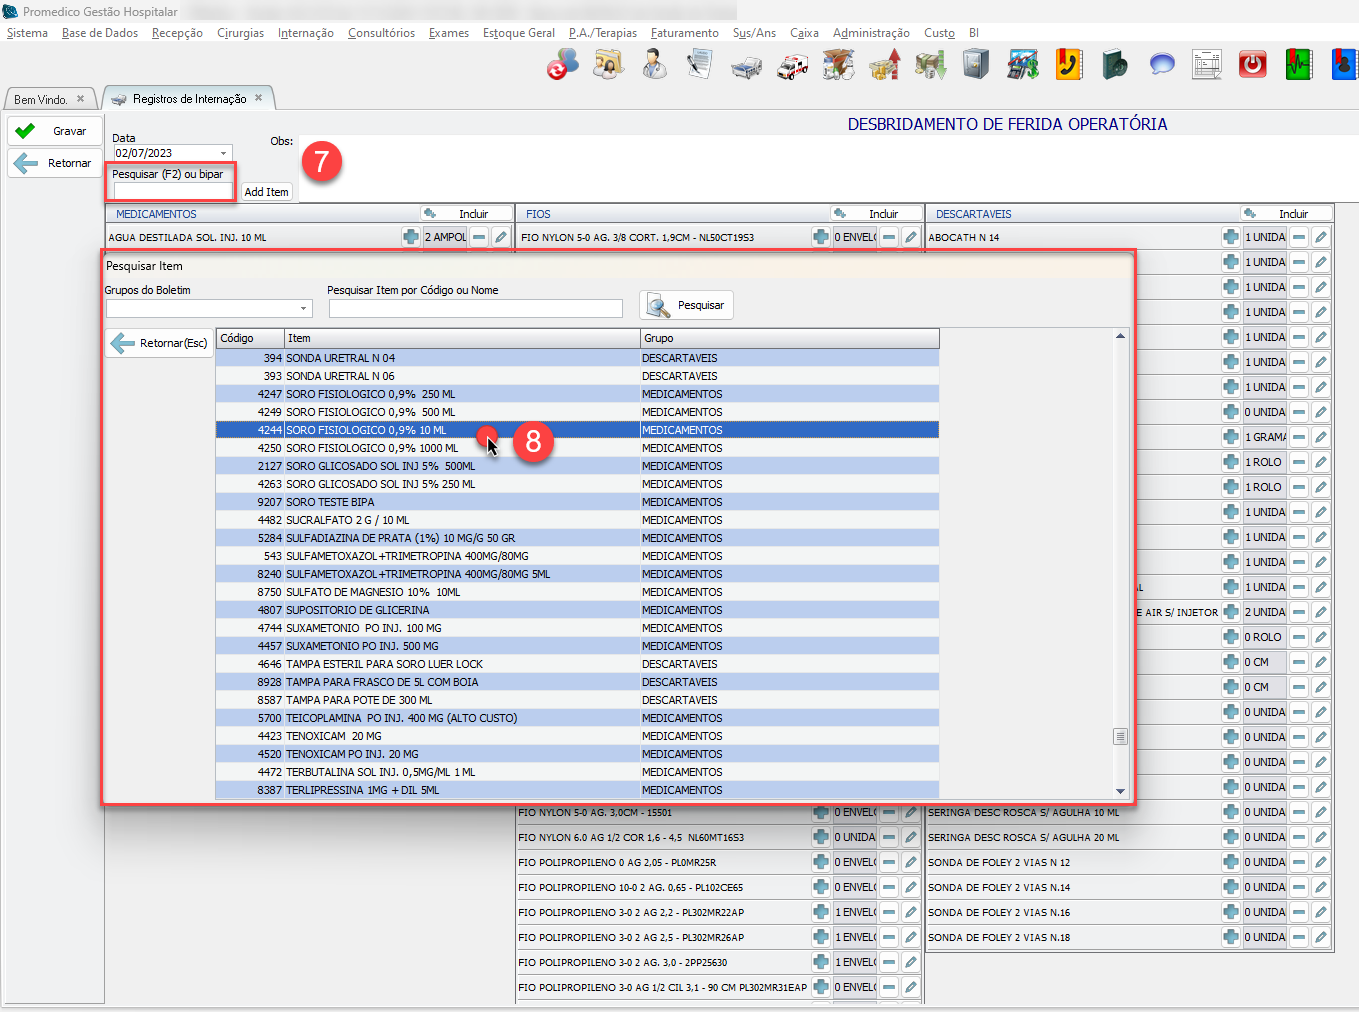Viewport: 1359px width, 1012px height.
Task: Click the red power button icon
Action: pos(1252,65)
